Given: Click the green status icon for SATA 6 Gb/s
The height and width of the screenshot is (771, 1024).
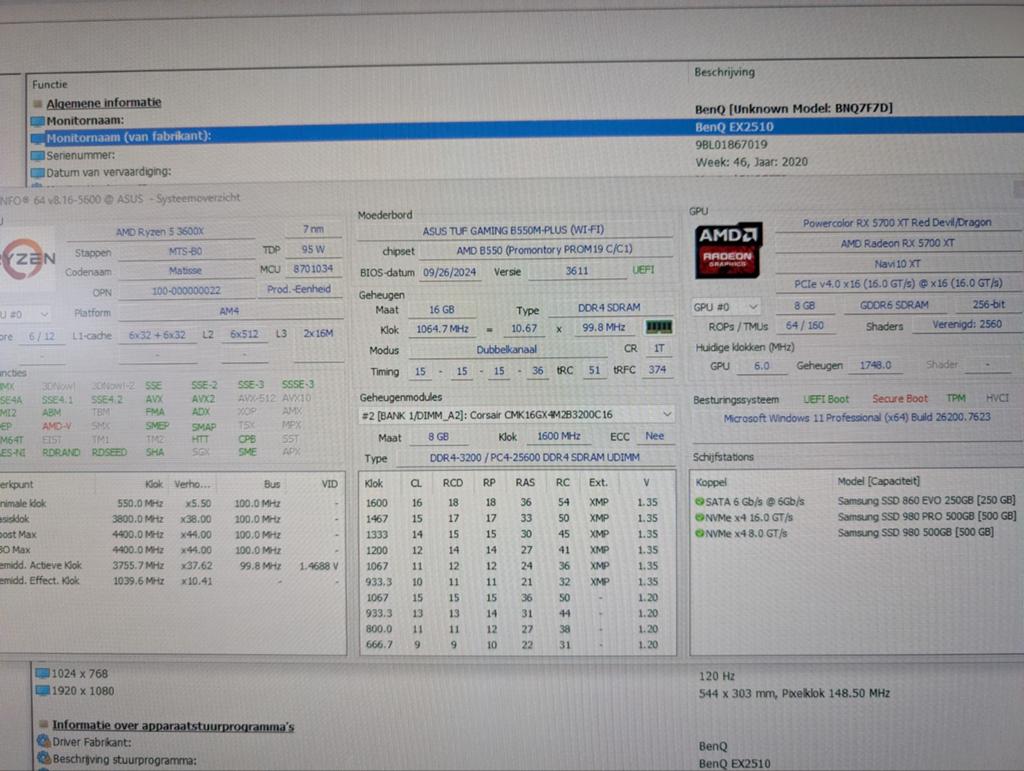Looking at the screenshot, I should (699, 501).
